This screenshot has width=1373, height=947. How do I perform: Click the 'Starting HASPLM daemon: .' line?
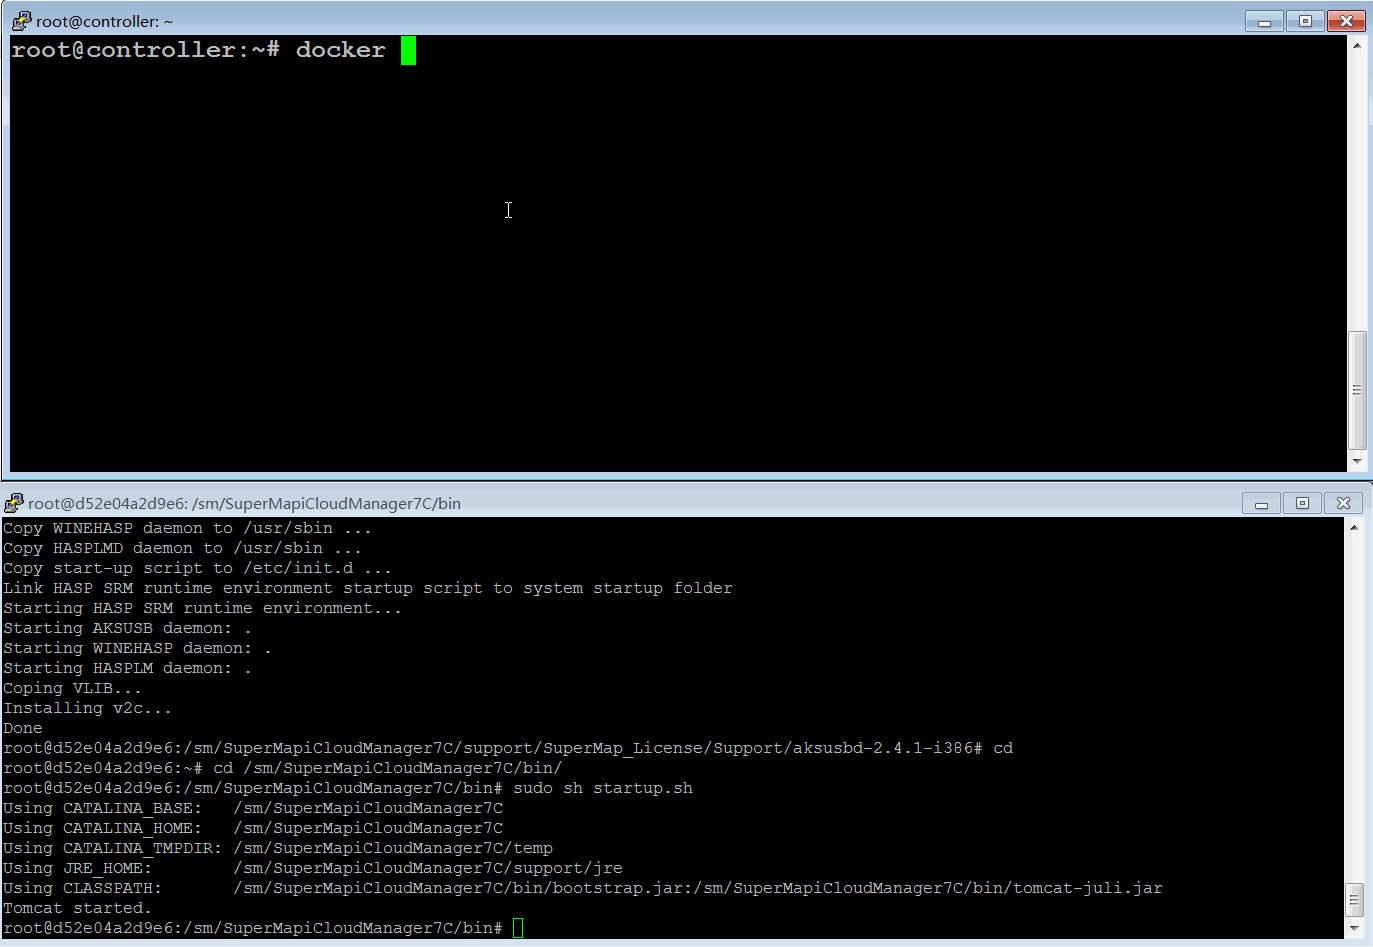click(127, 668)
